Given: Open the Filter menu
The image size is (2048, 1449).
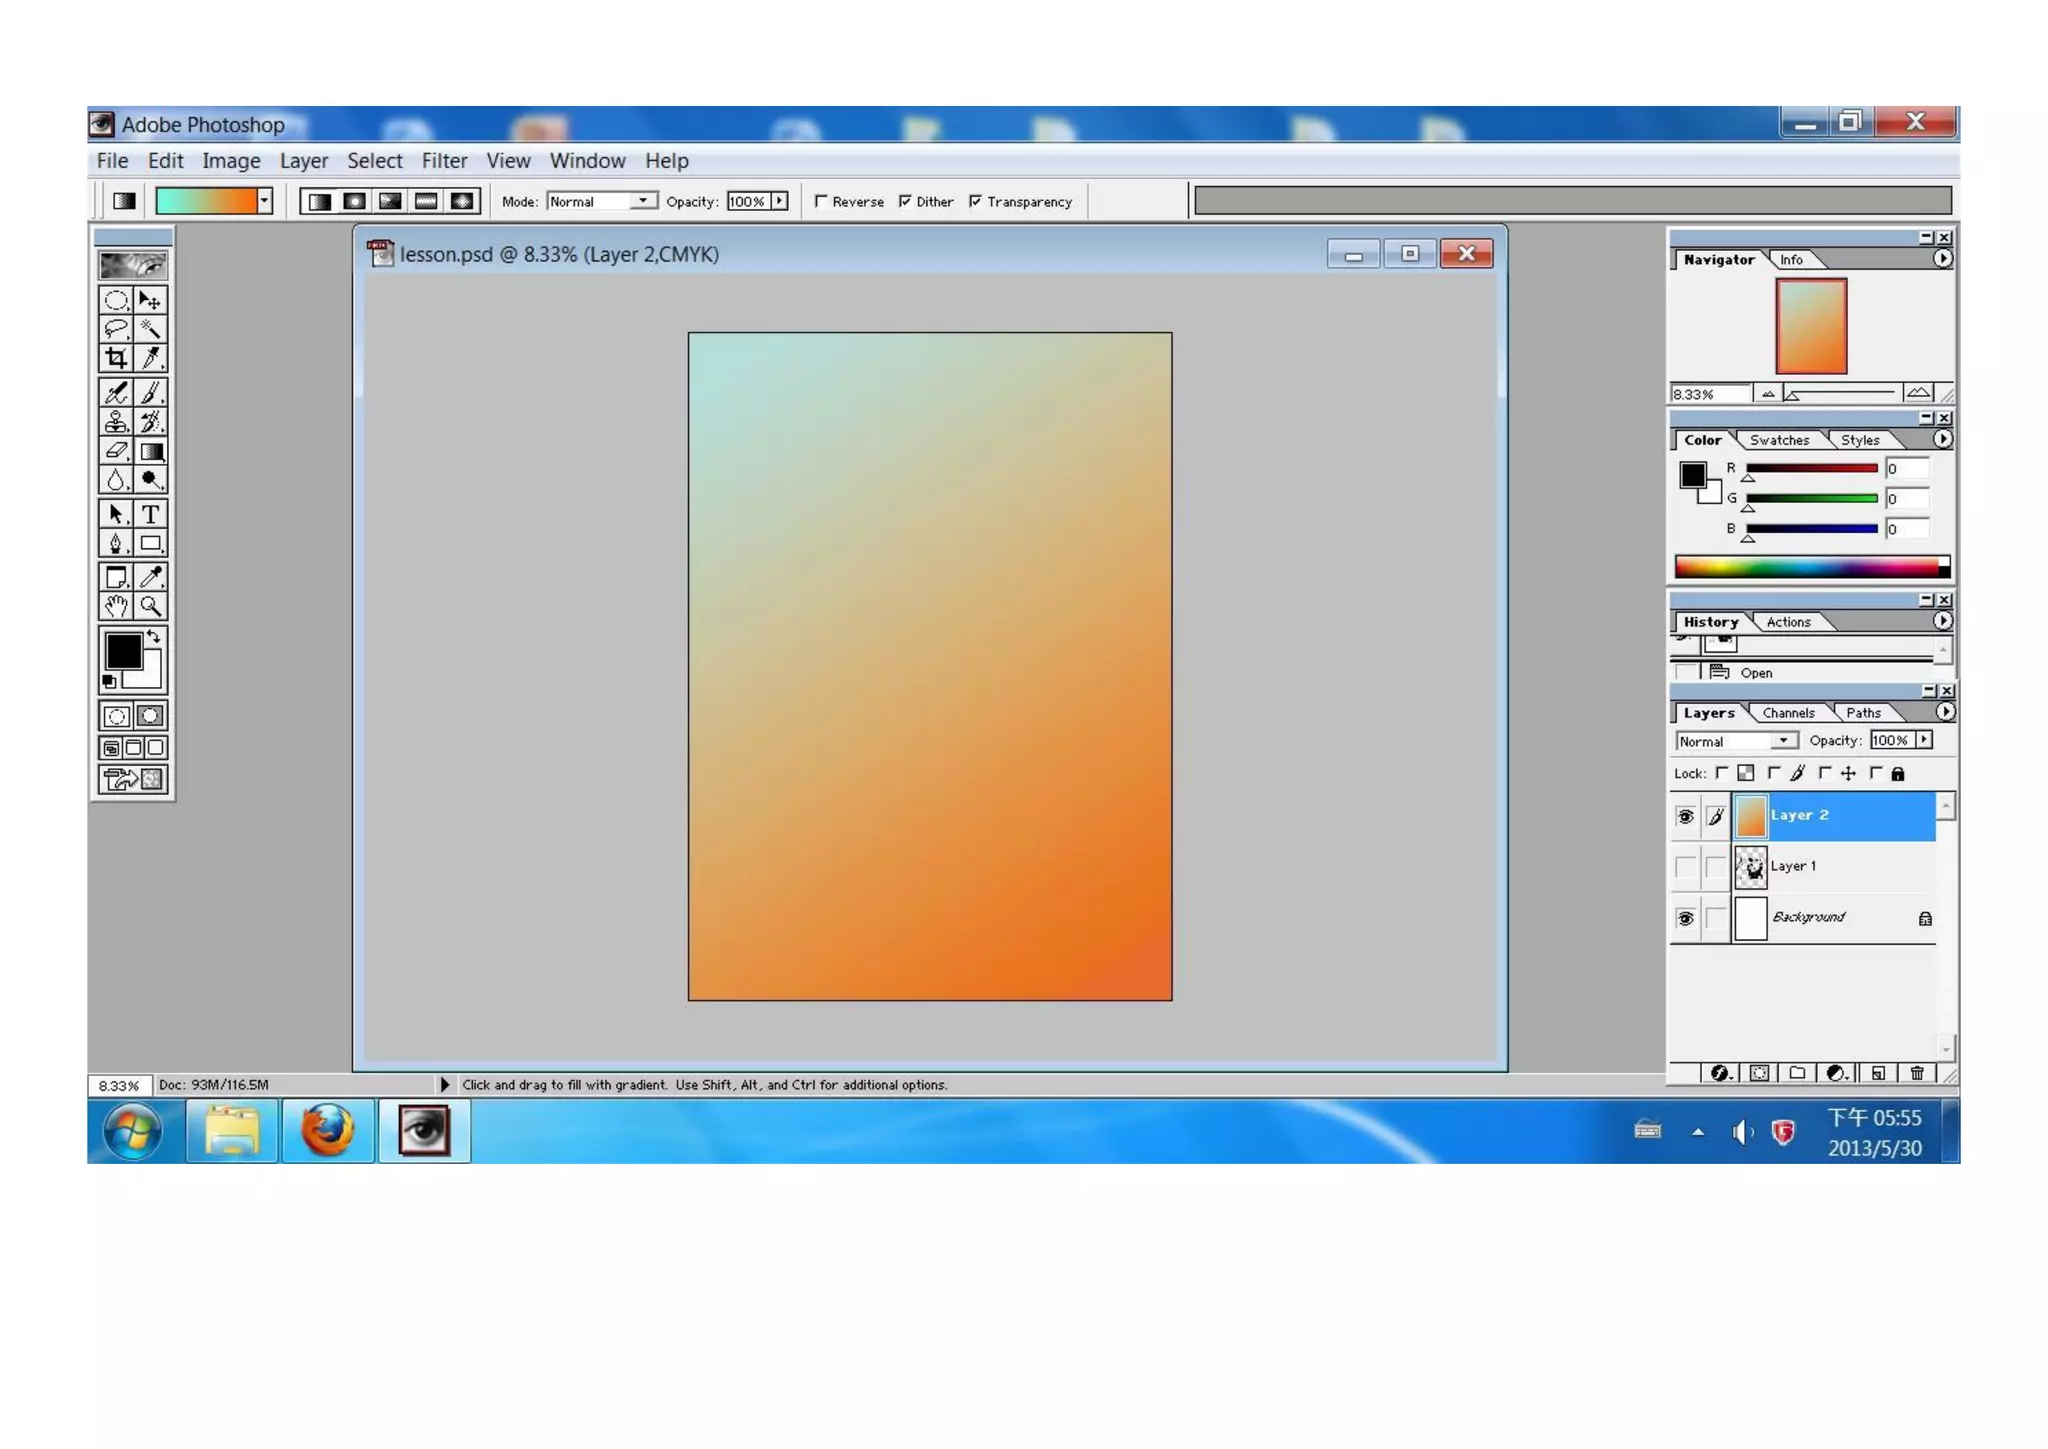Looking at the screenshot, I should tap(444, 161).
